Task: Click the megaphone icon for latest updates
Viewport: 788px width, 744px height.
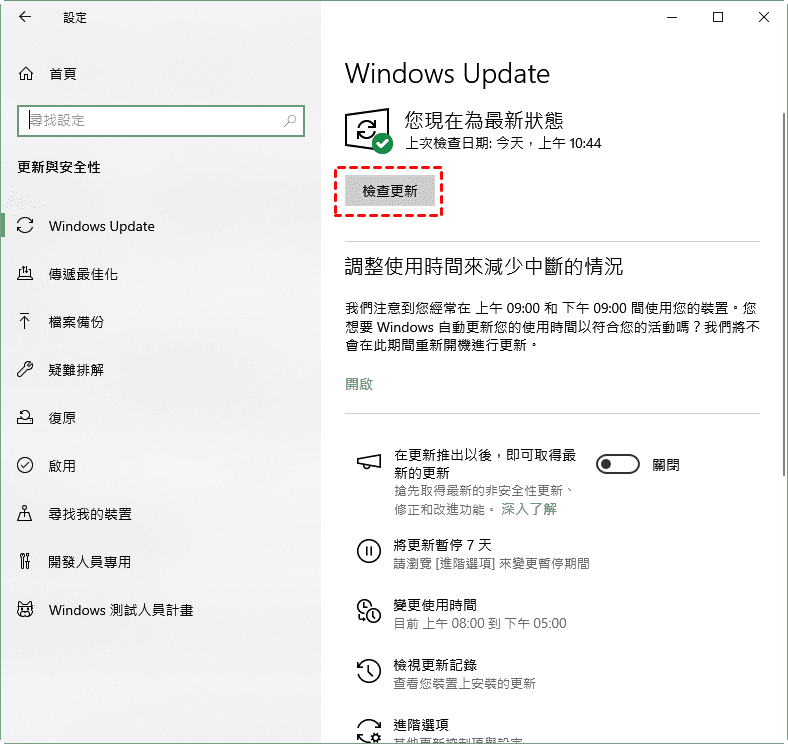Action: click(x=369, y=461)
